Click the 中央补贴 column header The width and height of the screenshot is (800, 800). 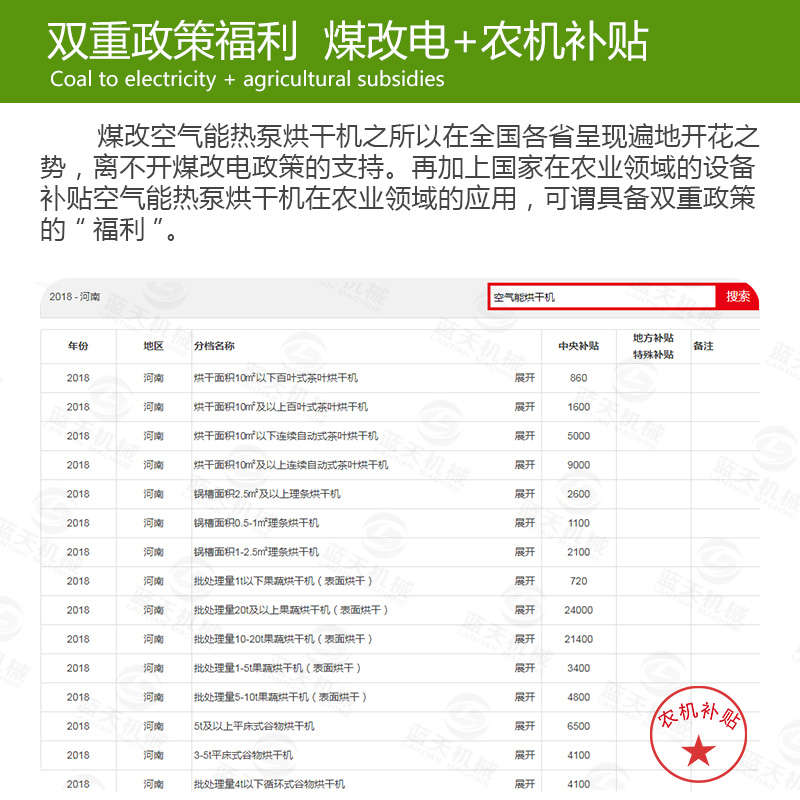point(578,346)
